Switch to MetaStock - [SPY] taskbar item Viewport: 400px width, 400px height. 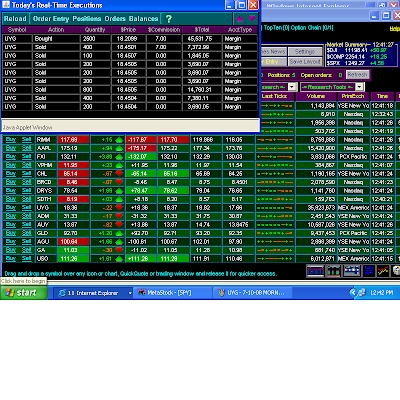tap(173, 293)
